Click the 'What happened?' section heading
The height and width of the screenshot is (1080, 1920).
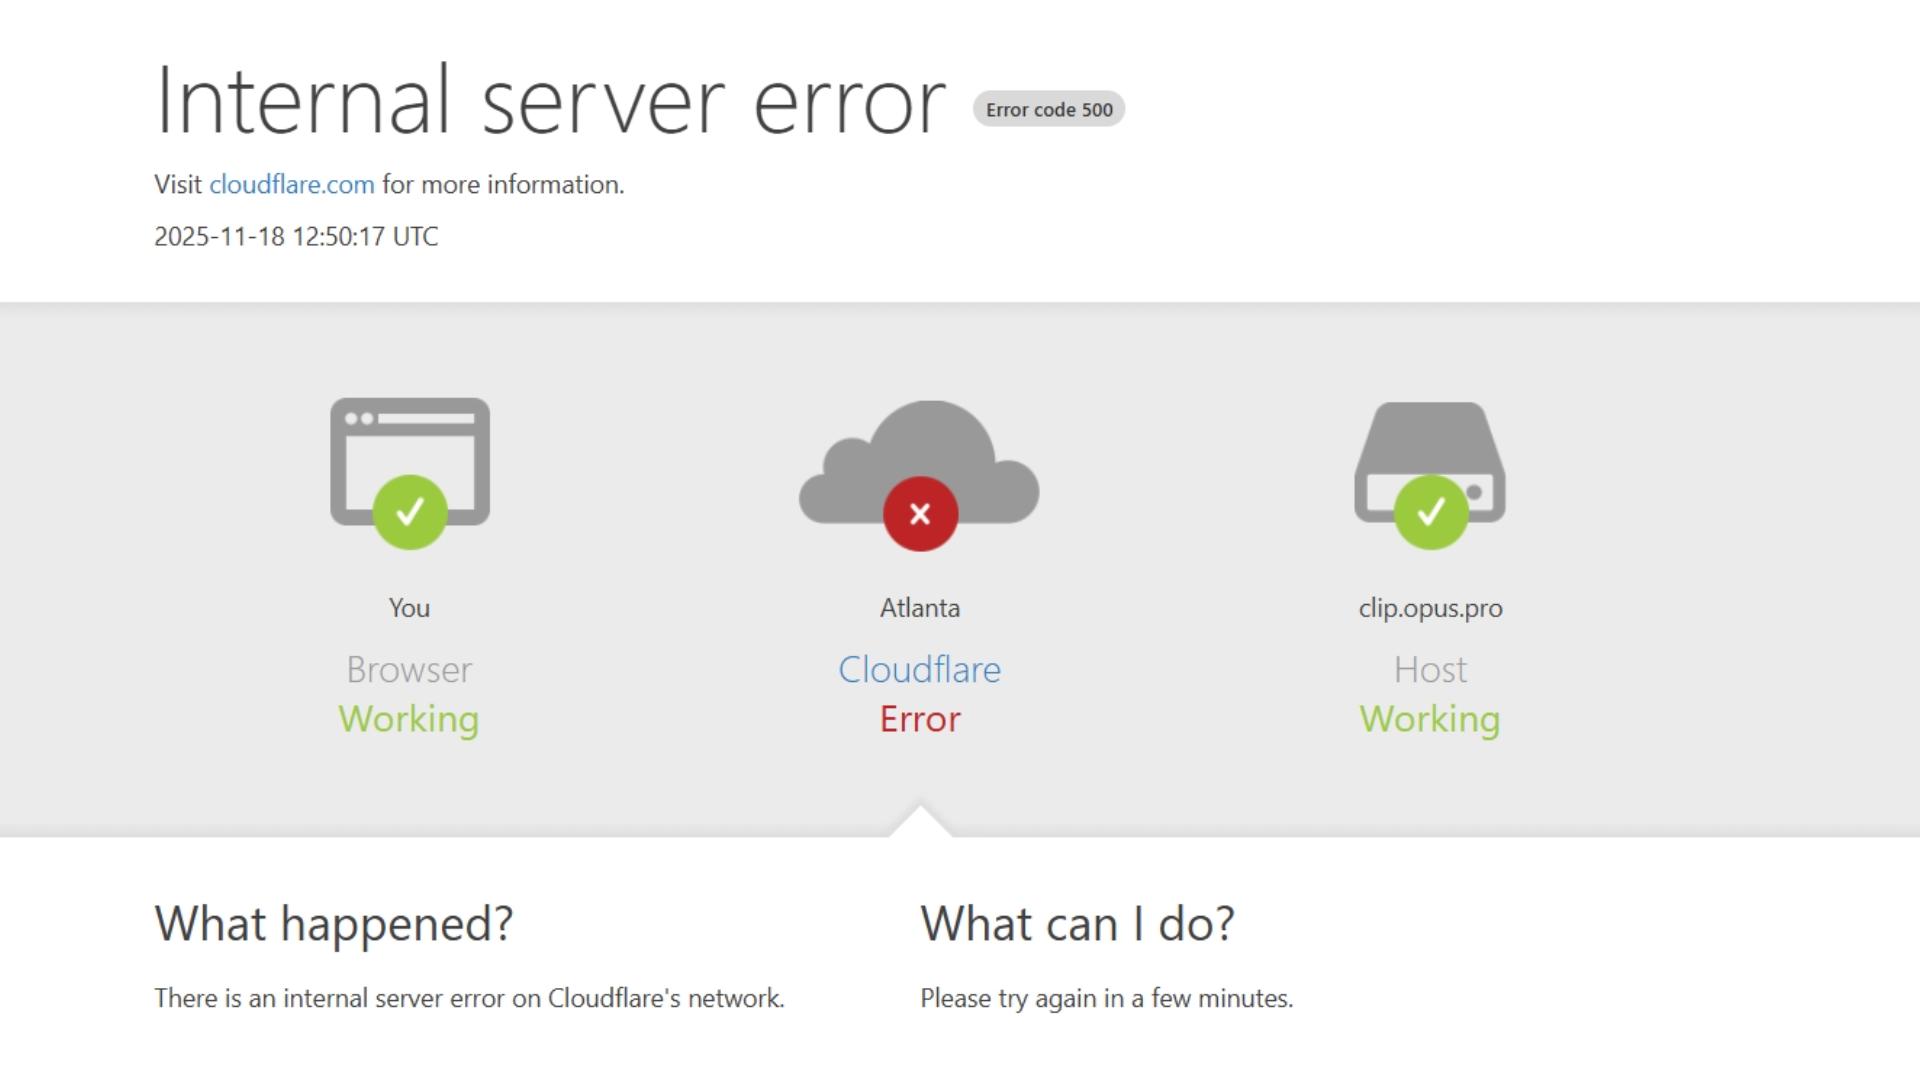[335, 924]
